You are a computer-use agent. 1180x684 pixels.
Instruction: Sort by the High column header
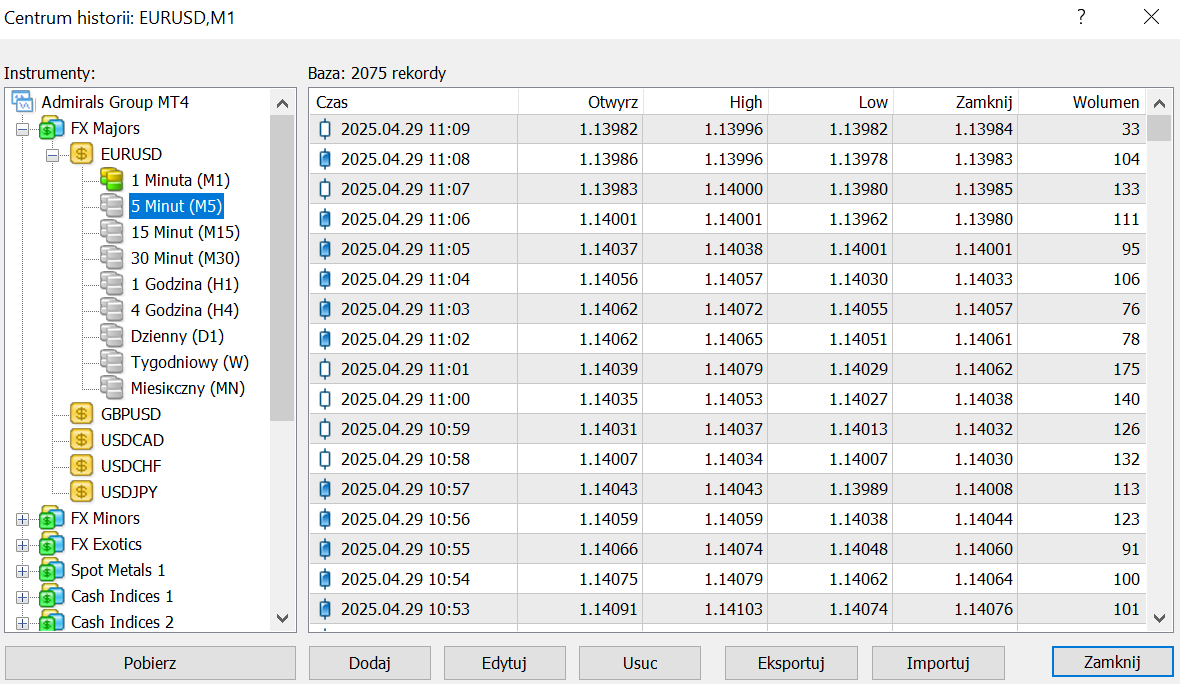pos(706,102)
